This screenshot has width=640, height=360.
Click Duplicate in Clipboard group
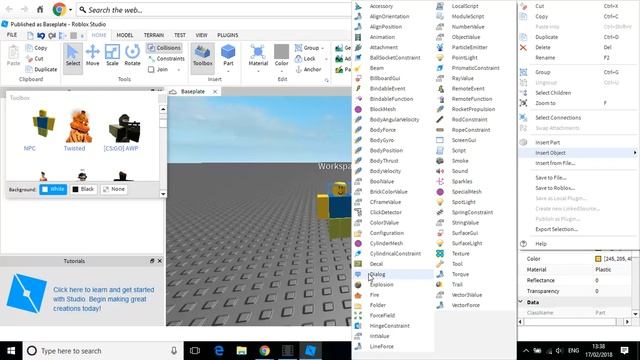pos(41,69)
